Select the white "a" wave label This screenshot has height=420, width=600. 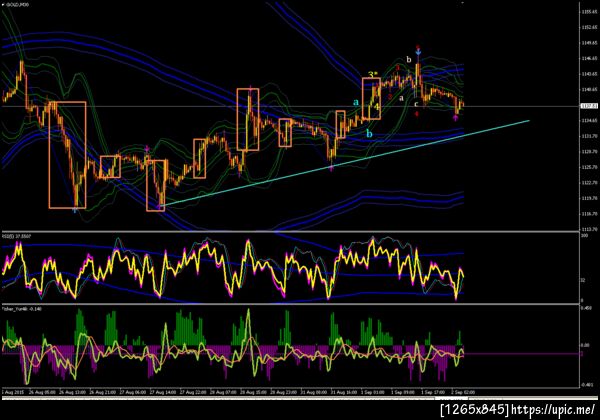[x=401, y=98]
